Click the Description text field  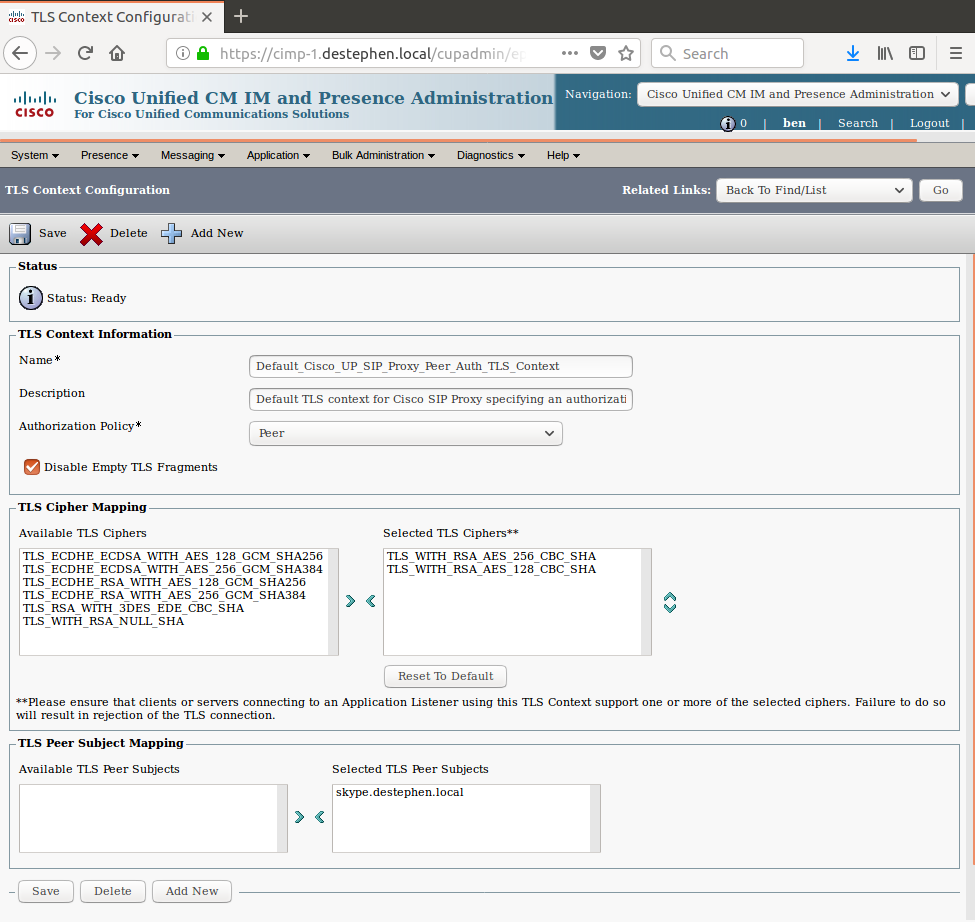441,399
